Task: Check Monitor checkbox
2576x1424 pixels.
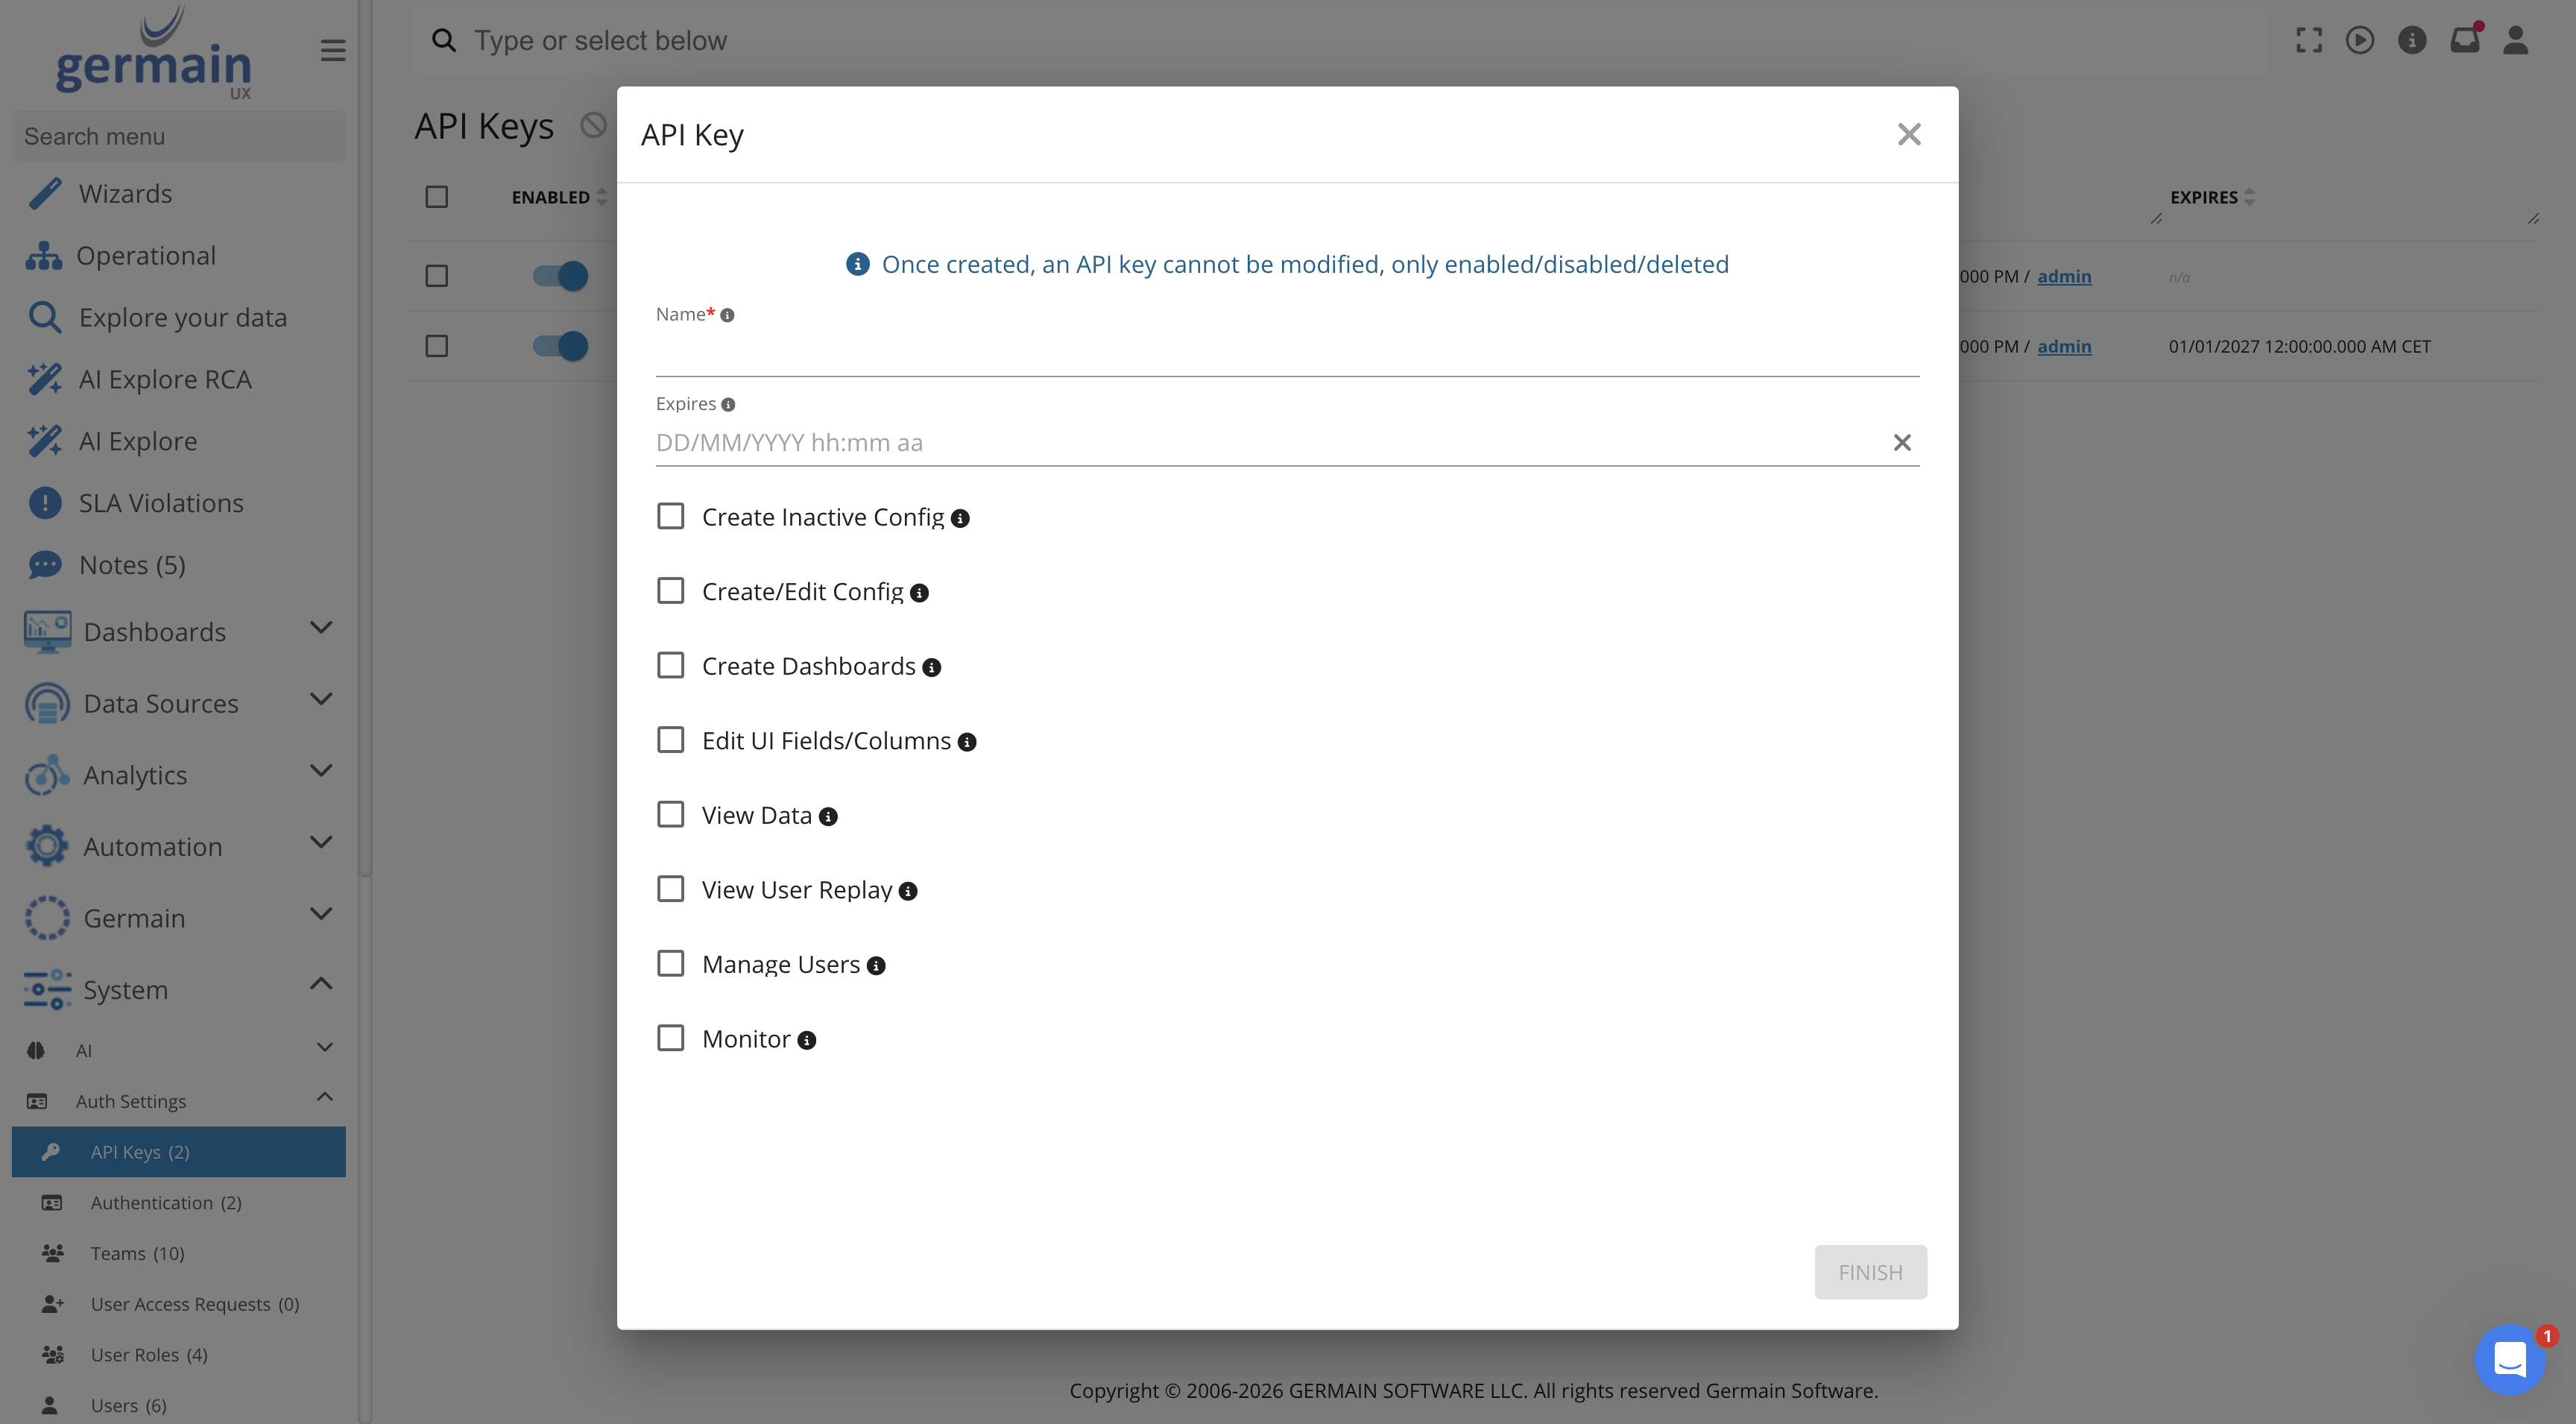Action: coord(670,1038)
